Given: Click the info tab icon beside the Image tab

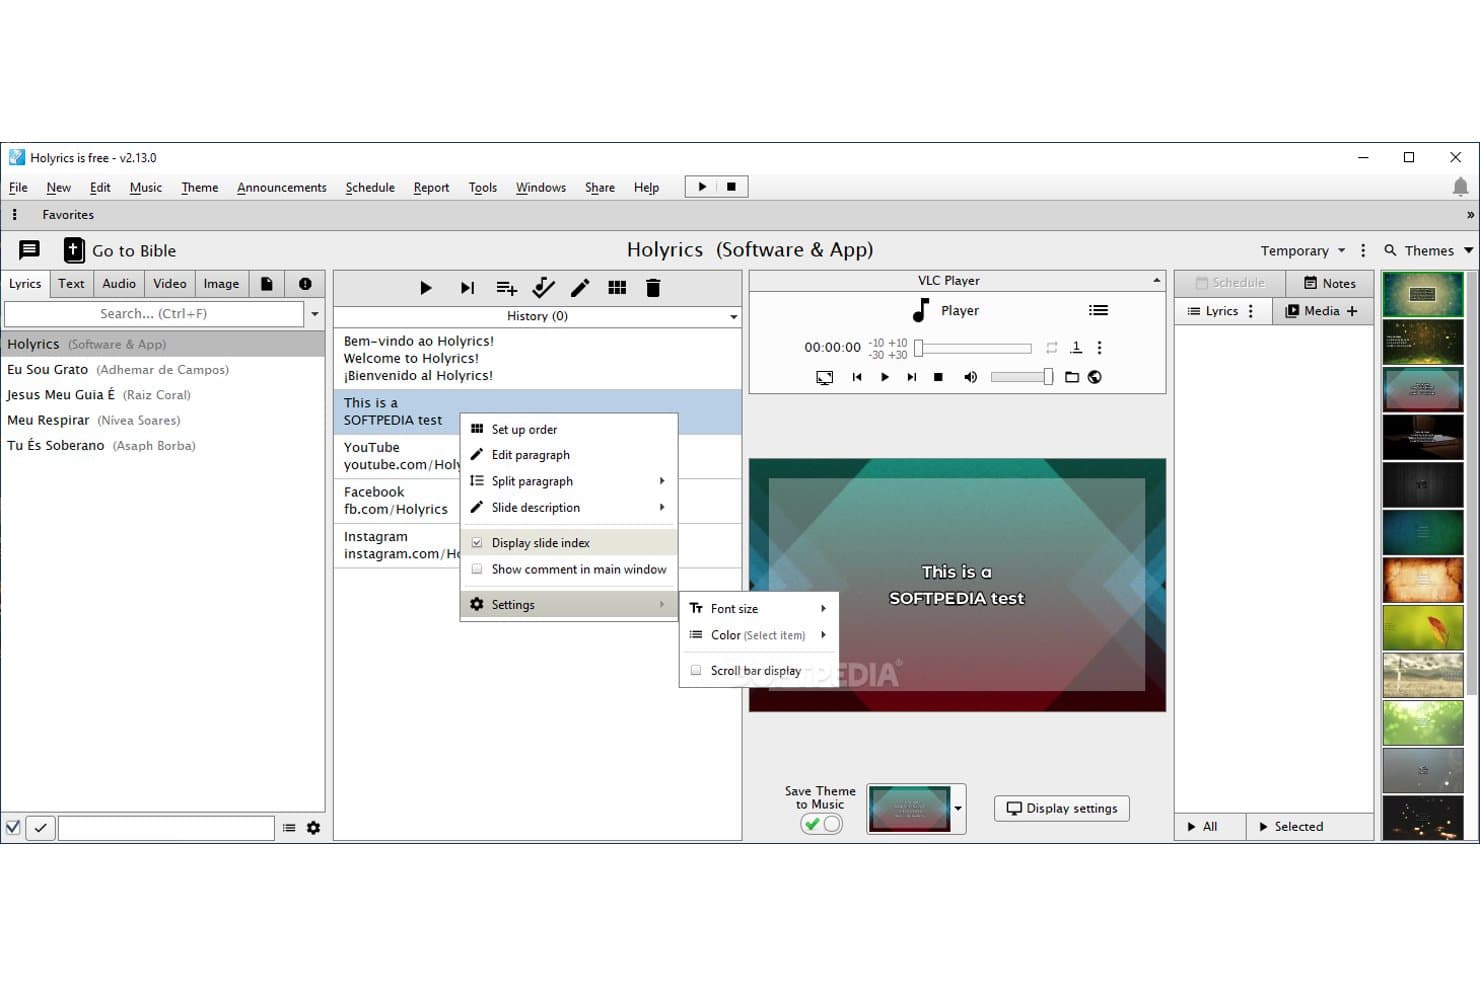Looking at the screenshot, I should tap(305, 284).
